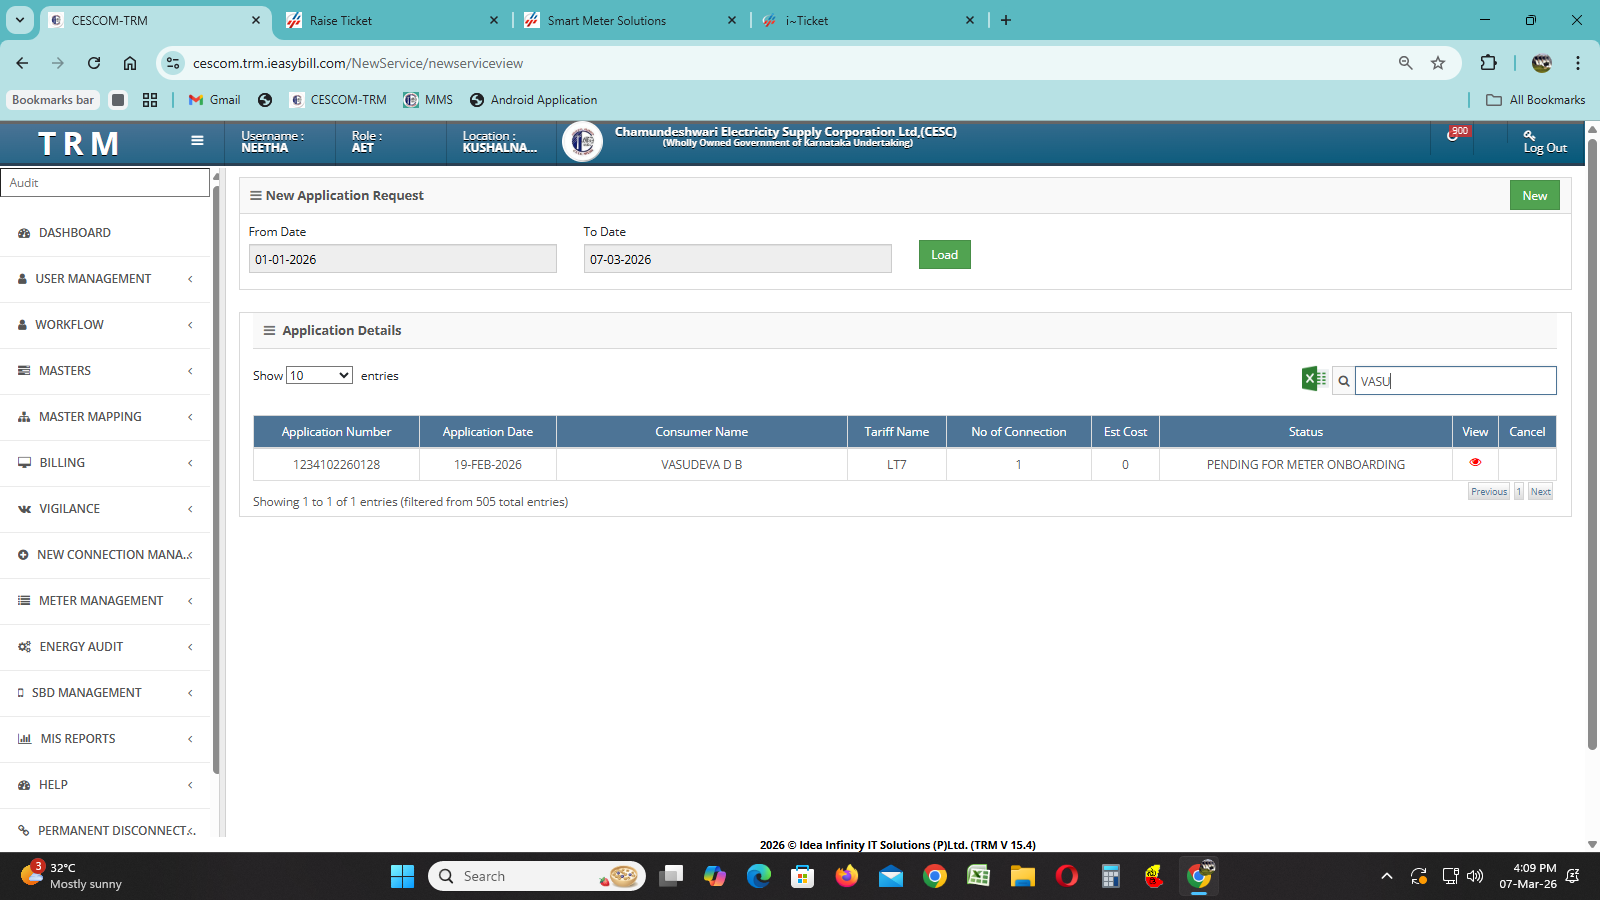
Task: Click the CESC corporation logo
Action: pos(582,142)
